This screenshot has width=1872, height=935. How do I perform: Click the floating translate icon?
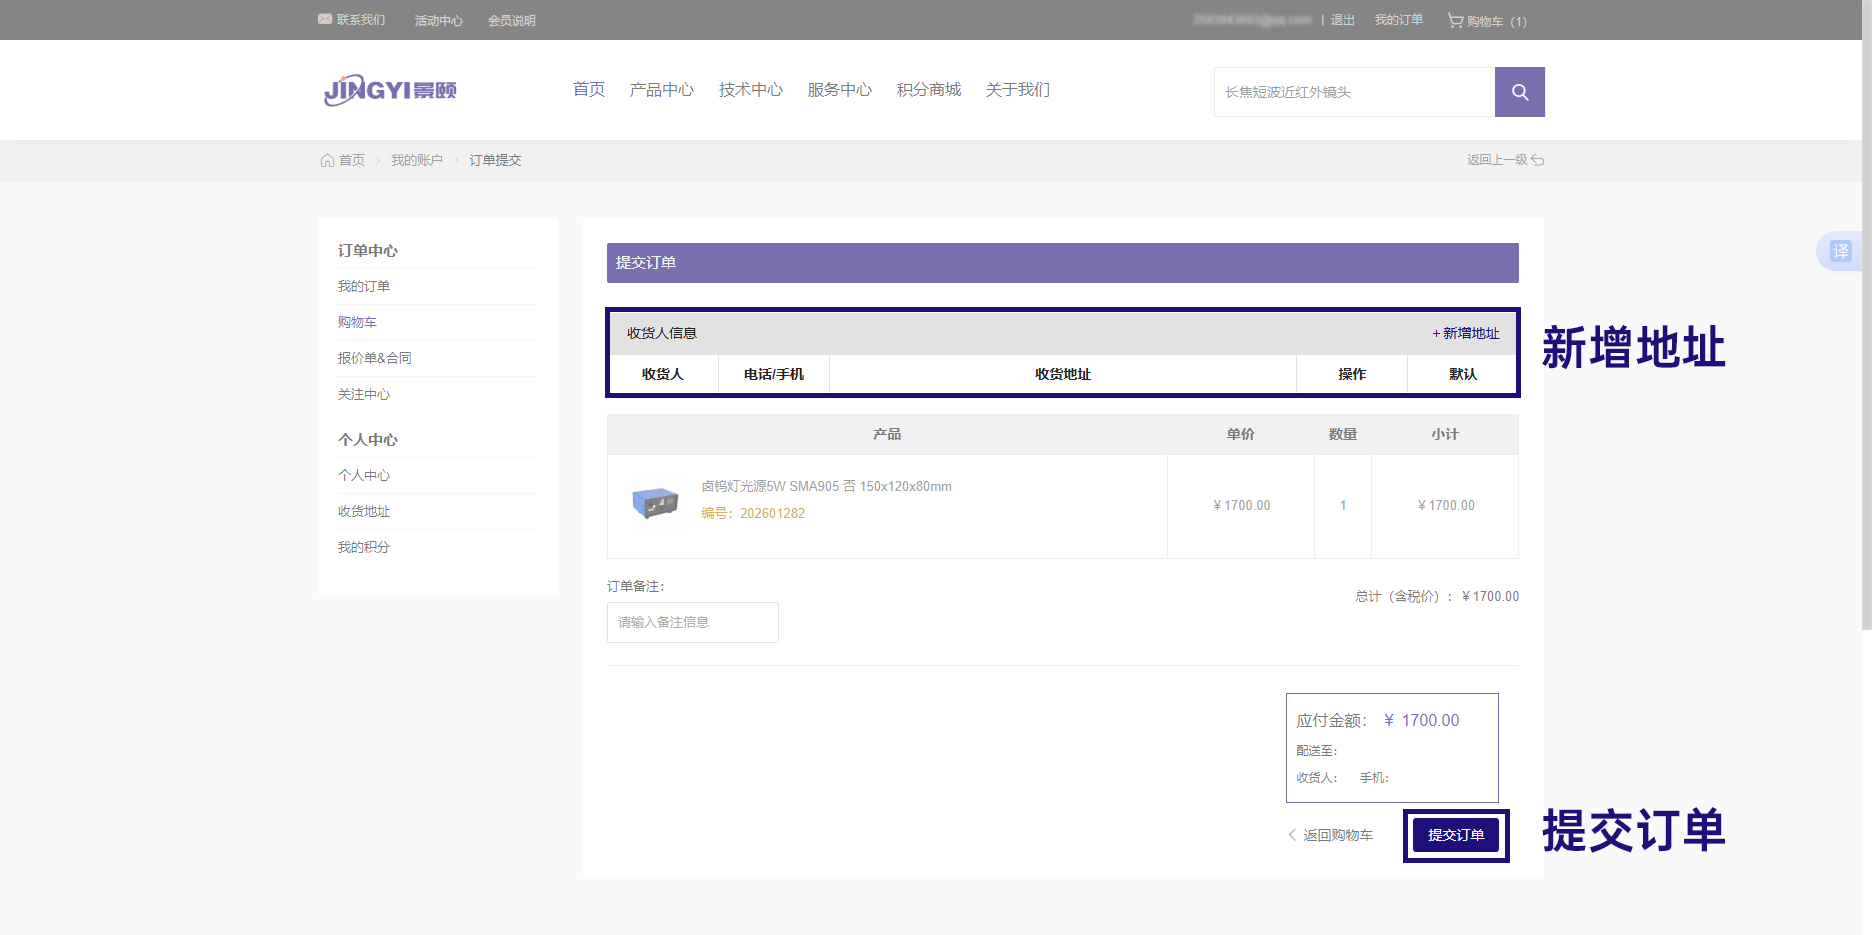click(1840, 251)
